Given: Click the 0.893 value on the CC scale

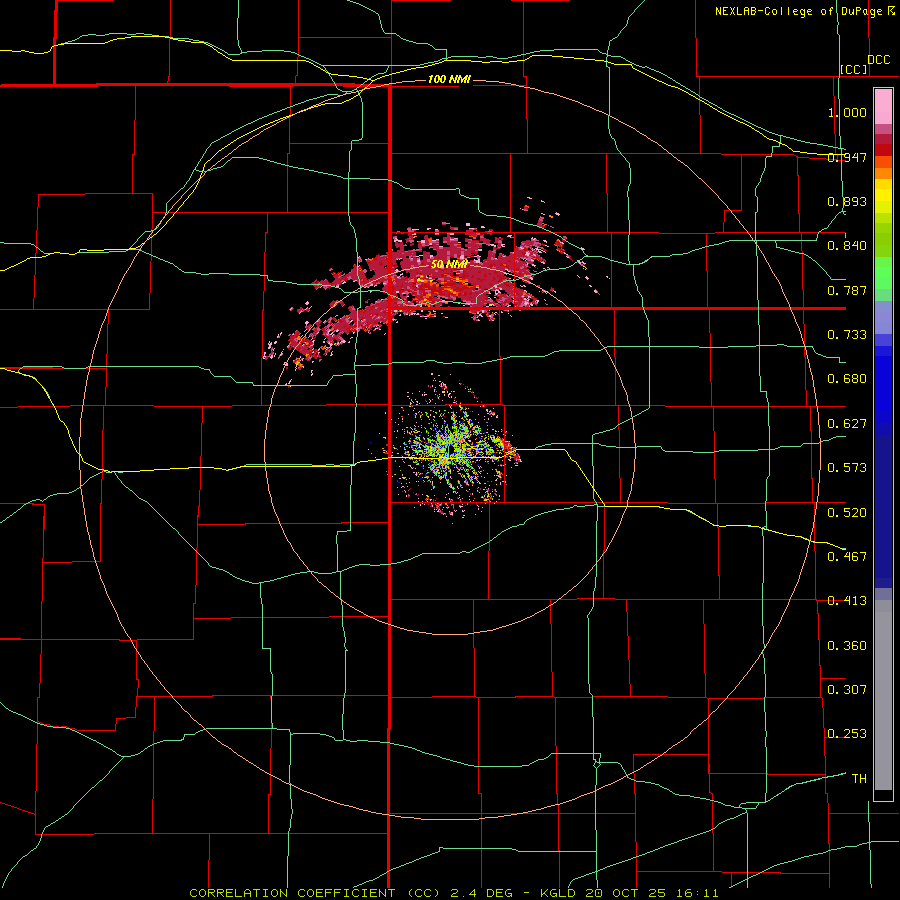Looking at the screenshot, I should point(847,201).
